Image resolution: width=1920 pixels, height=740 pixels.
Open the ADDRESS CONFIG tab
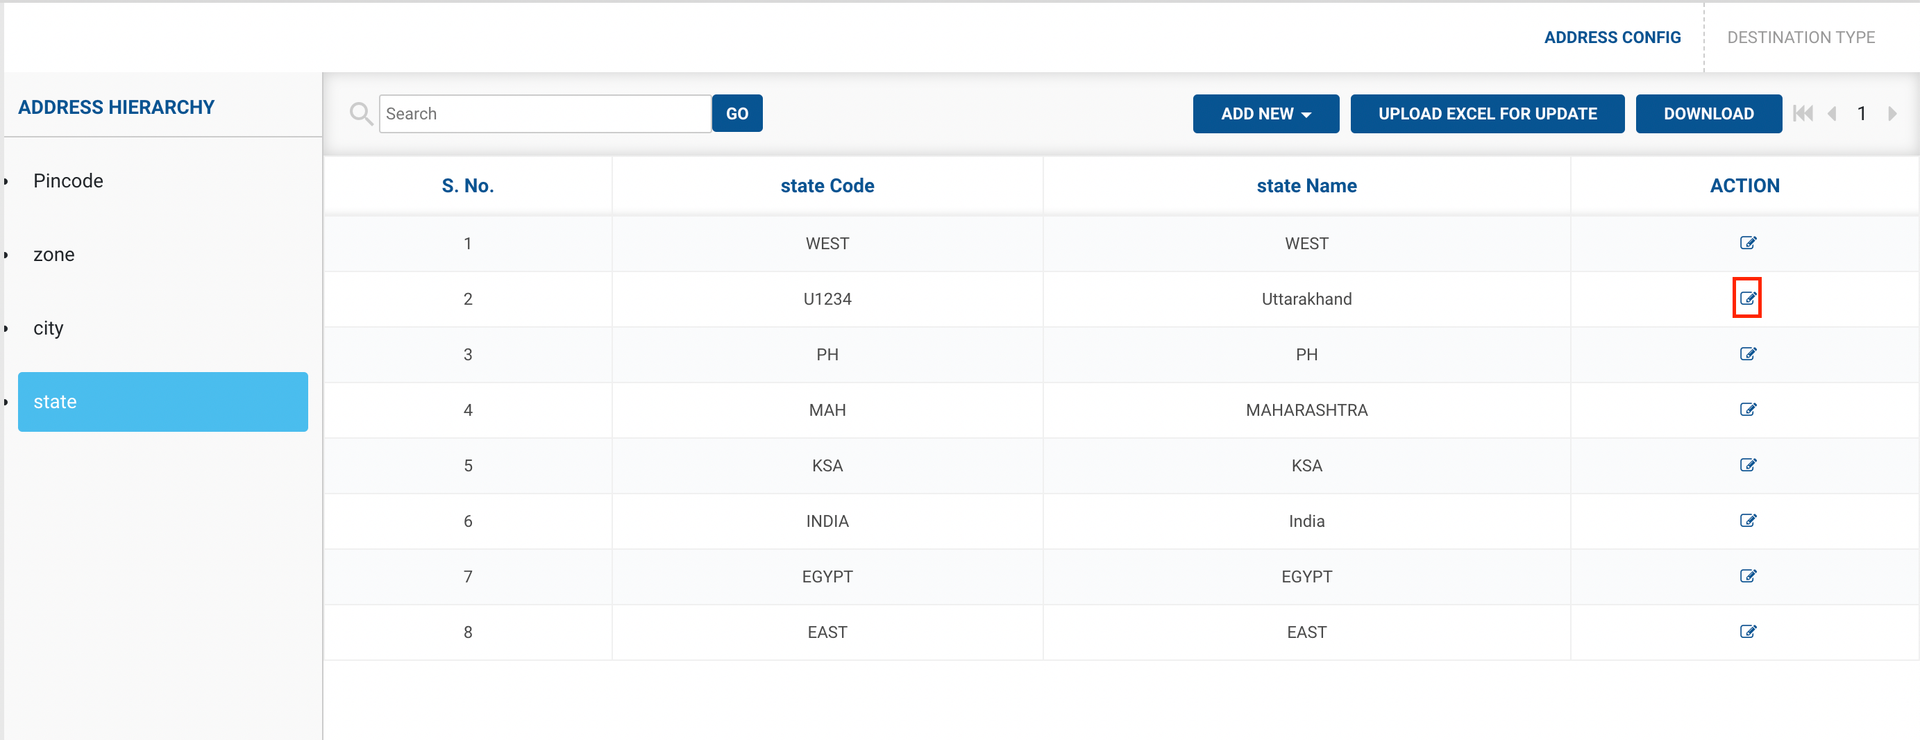1612,37
